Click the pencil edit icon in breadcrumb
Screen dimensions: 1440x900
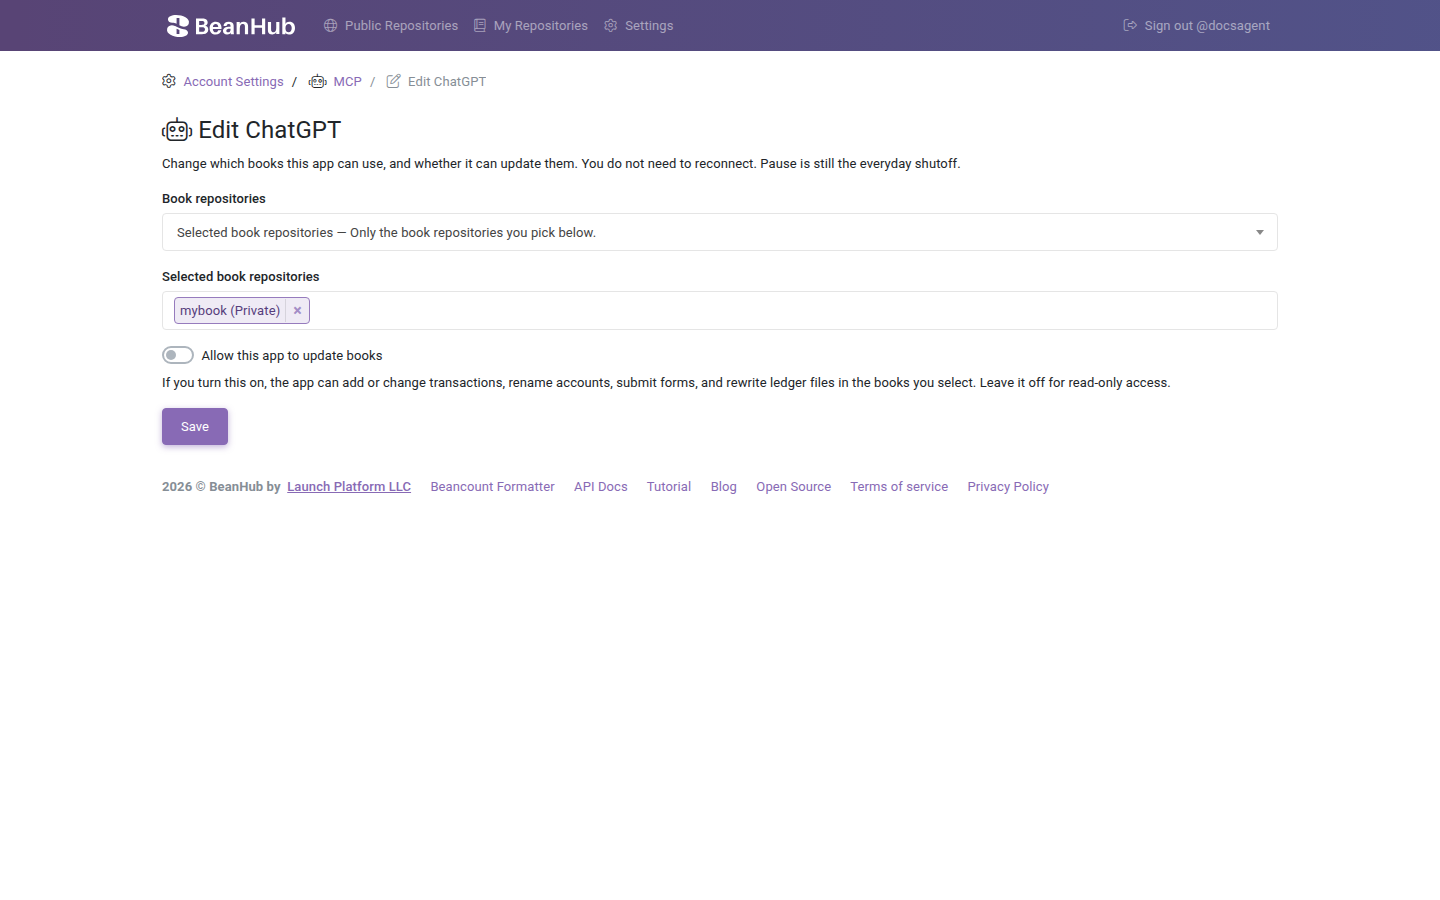(x=394, y=81)
